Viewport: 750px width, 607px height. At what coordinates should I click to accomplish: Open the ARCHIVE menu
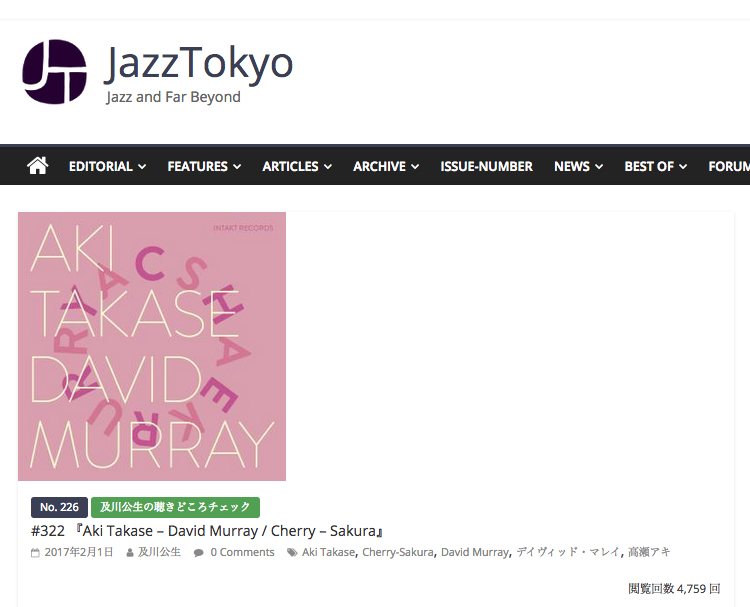coord(386,166)
